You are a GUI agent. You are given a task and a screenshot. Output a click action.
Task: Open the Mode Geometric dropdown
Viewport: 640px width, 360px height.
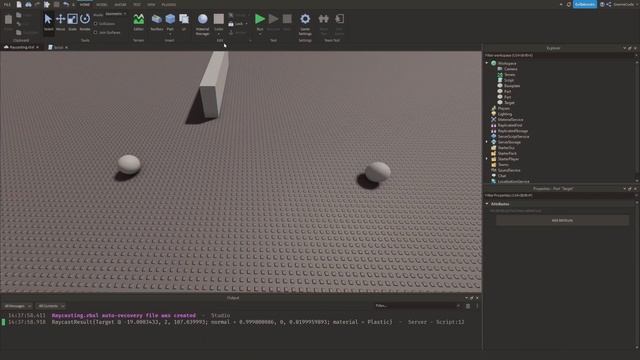coord(116,14)
